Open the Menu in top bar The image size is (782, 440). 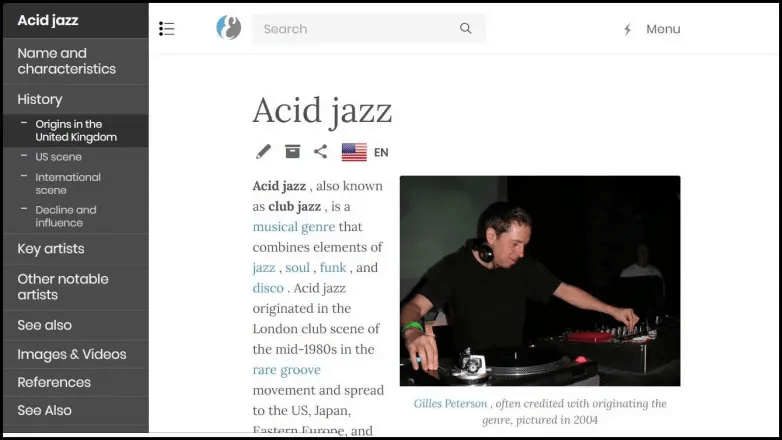click(x=662, y=29)
